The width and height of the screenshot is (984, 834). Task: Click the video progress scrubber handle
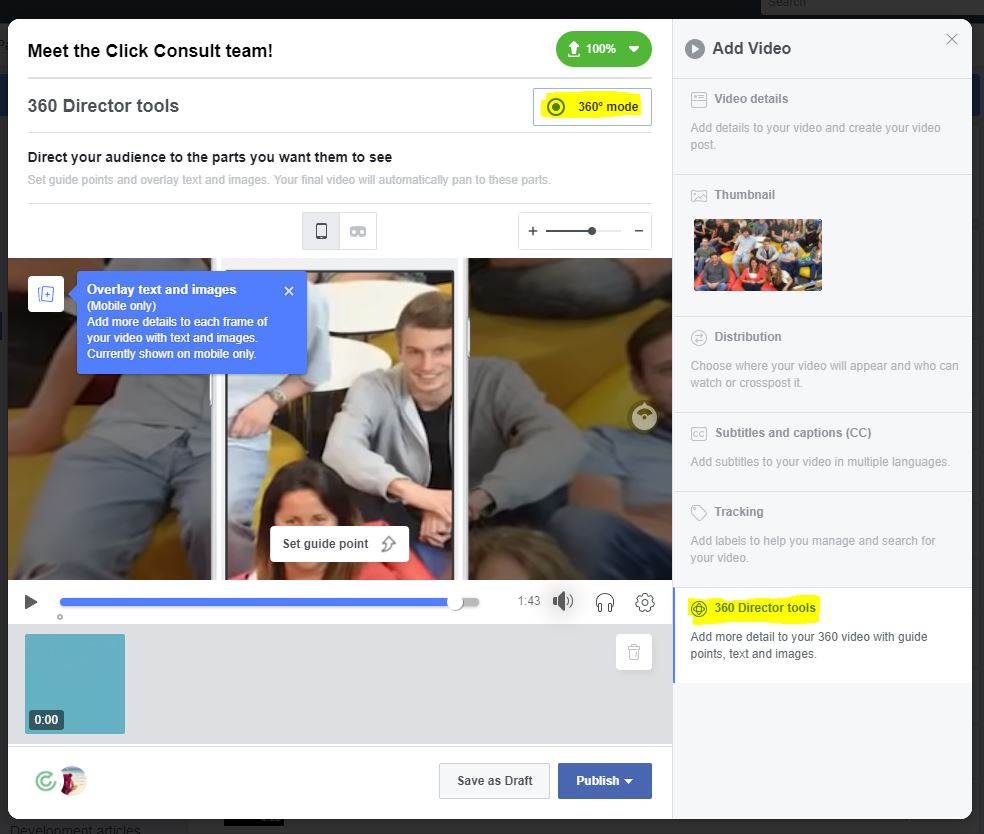(456, 602)
